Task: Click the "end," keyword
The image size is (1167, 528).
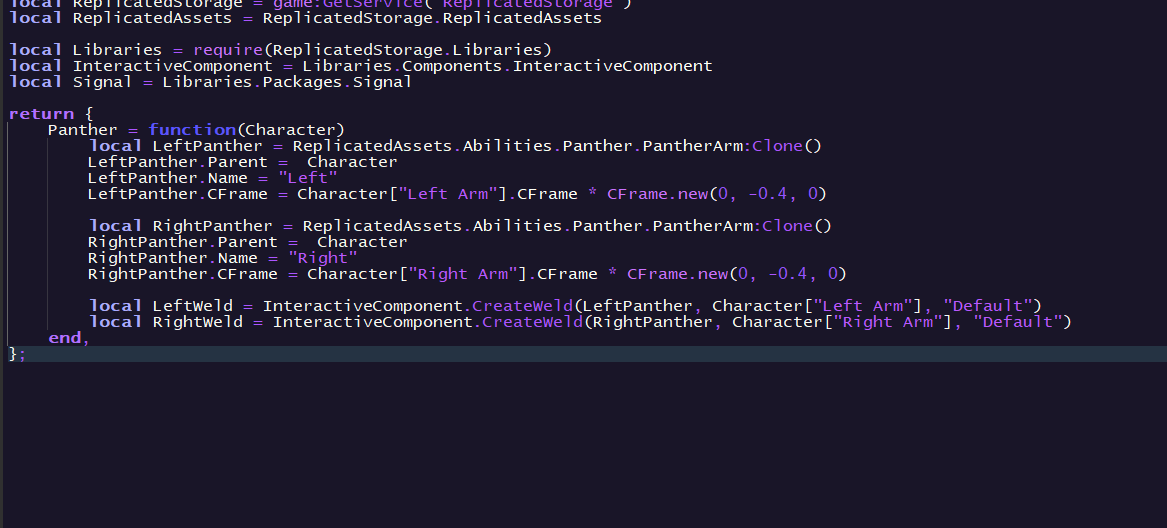Action: (68, 339)
